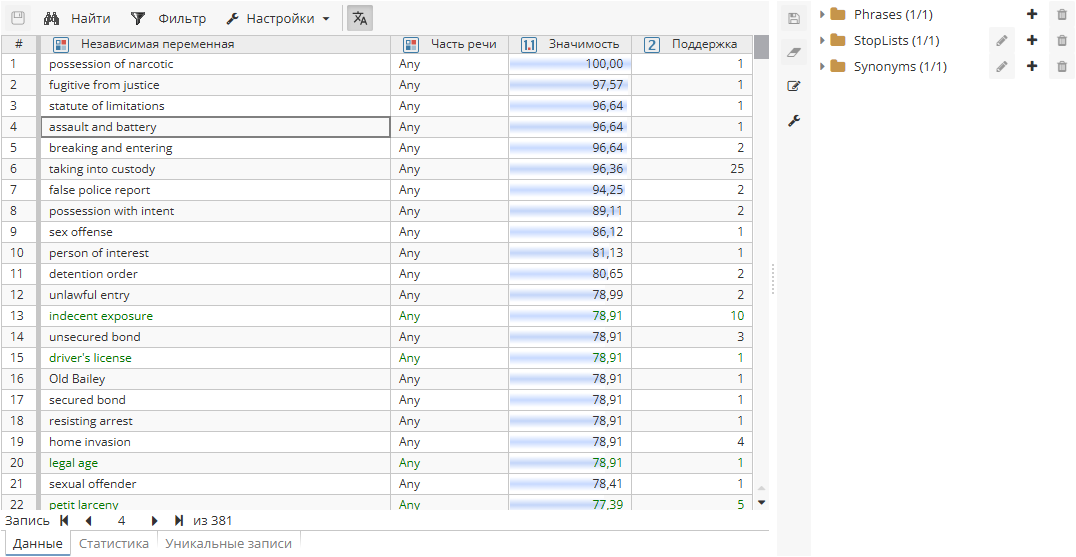The image size is (1076, 557).
Task: Click Значимость column numeric type icon
Action: [x=529, y=45]
